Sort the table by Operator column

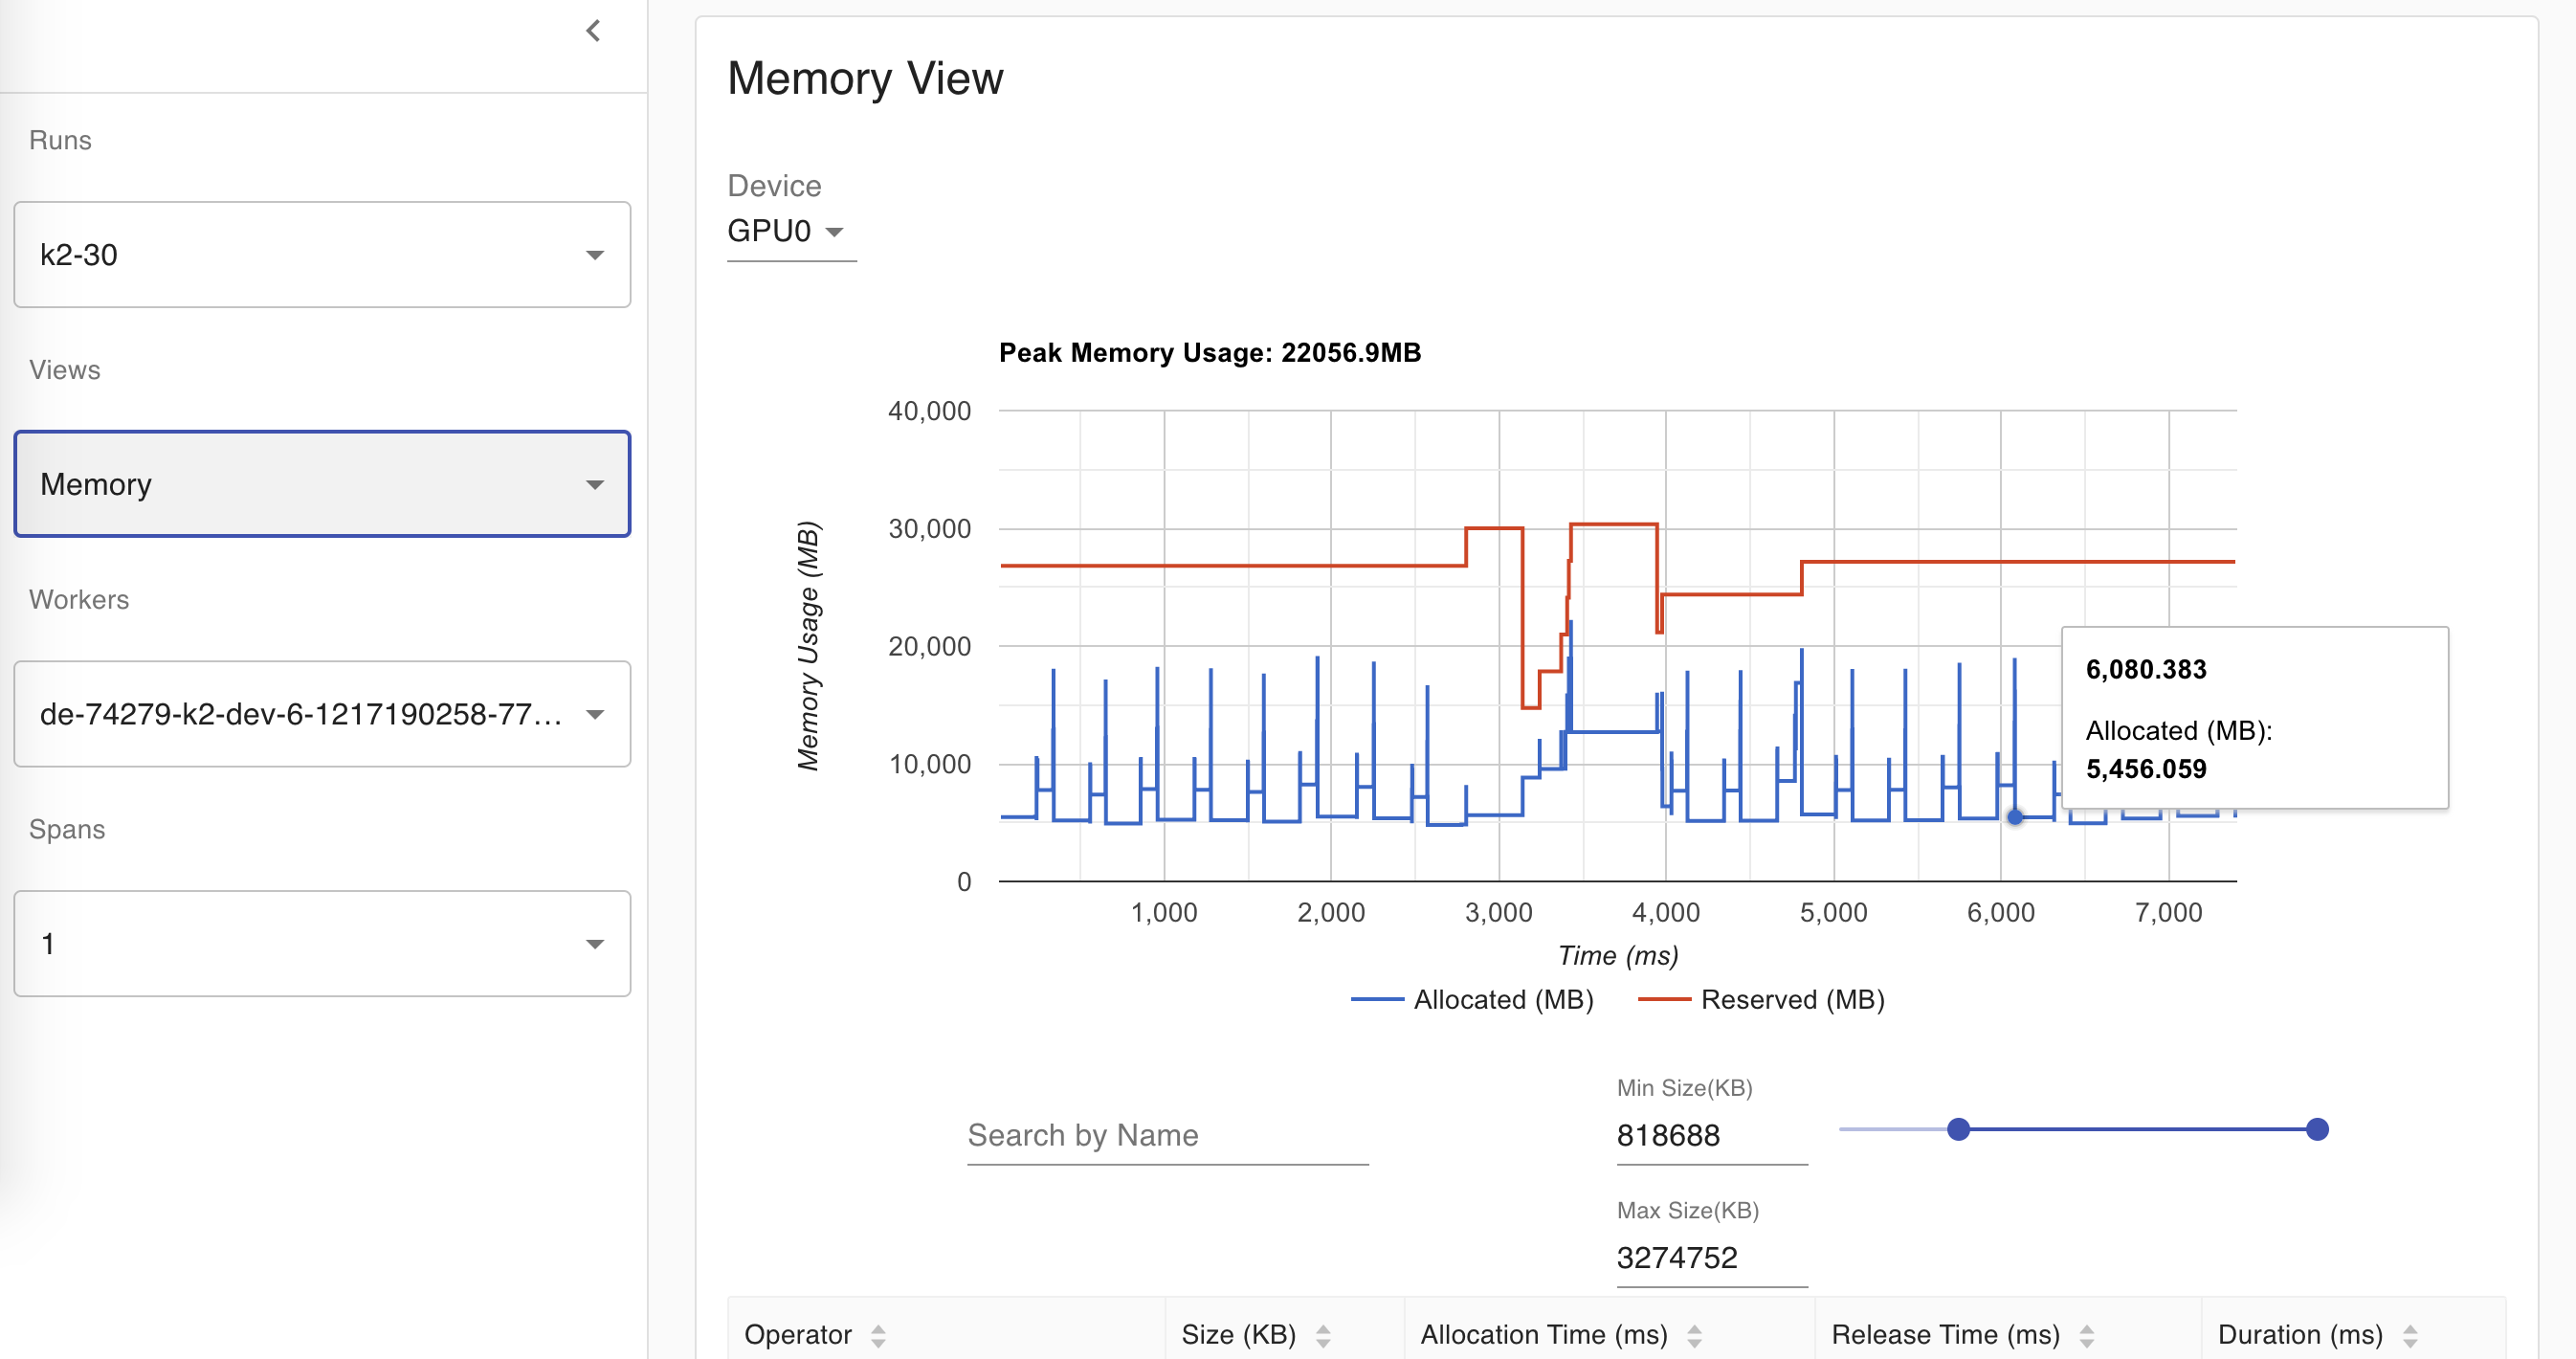click(x=878, y=1335)
